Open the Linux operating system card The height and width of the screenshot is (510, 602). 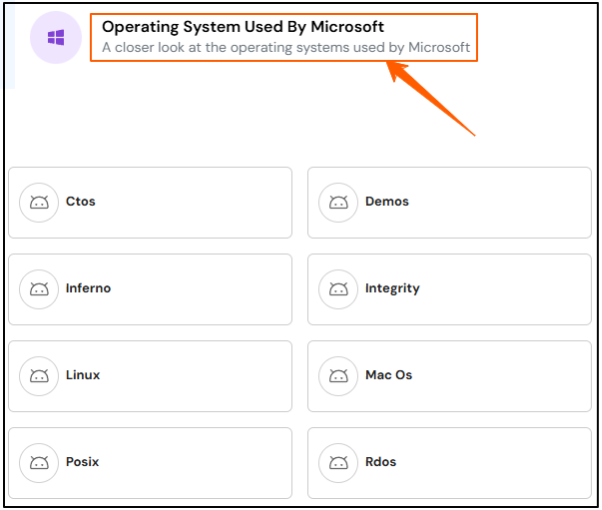coord(150,376)
